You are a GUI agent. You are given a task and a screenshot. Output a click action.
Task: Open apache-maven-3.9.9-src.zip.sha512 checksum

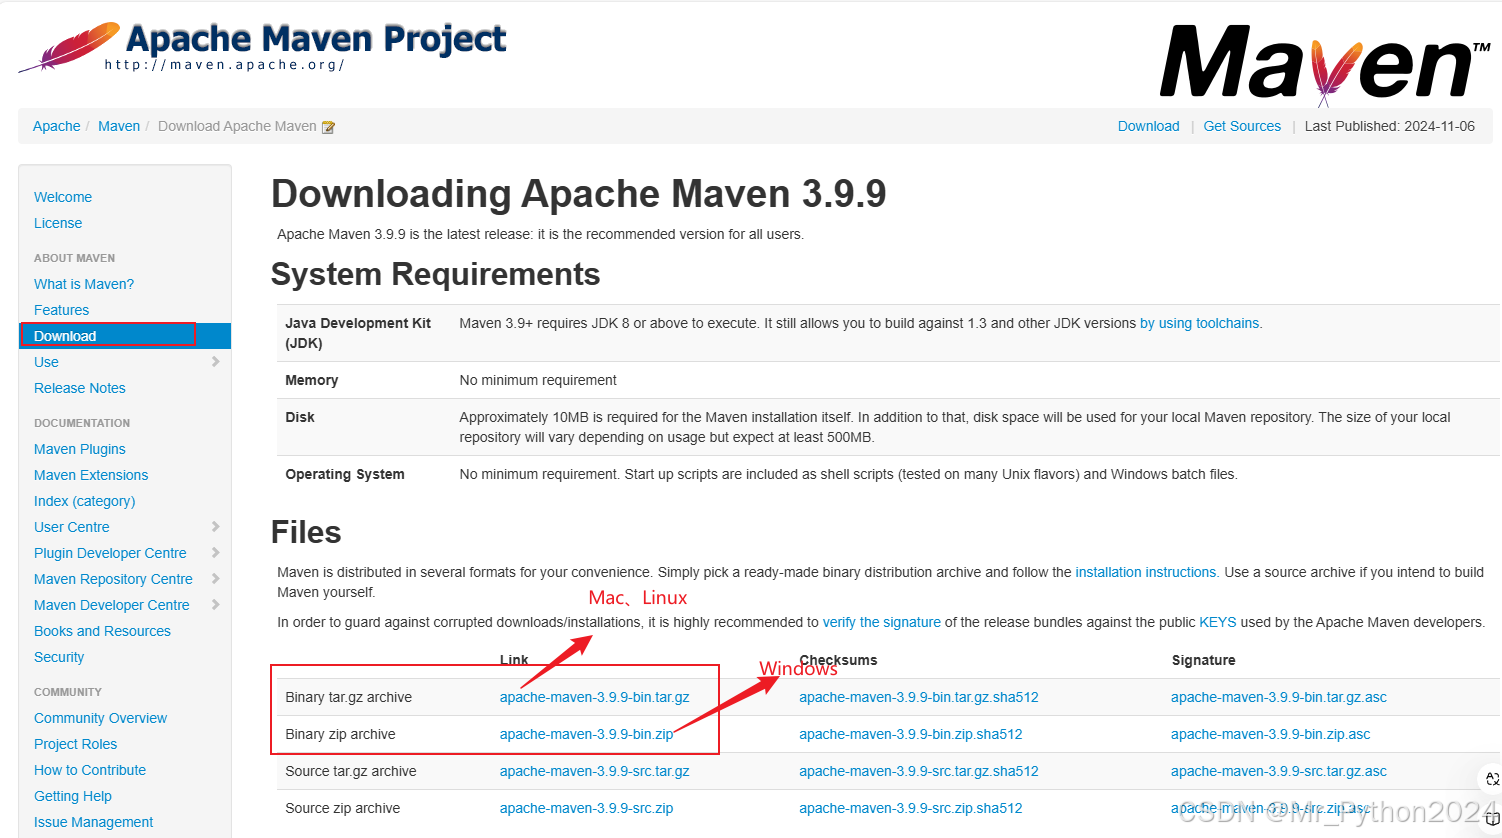tap(910, 808)
